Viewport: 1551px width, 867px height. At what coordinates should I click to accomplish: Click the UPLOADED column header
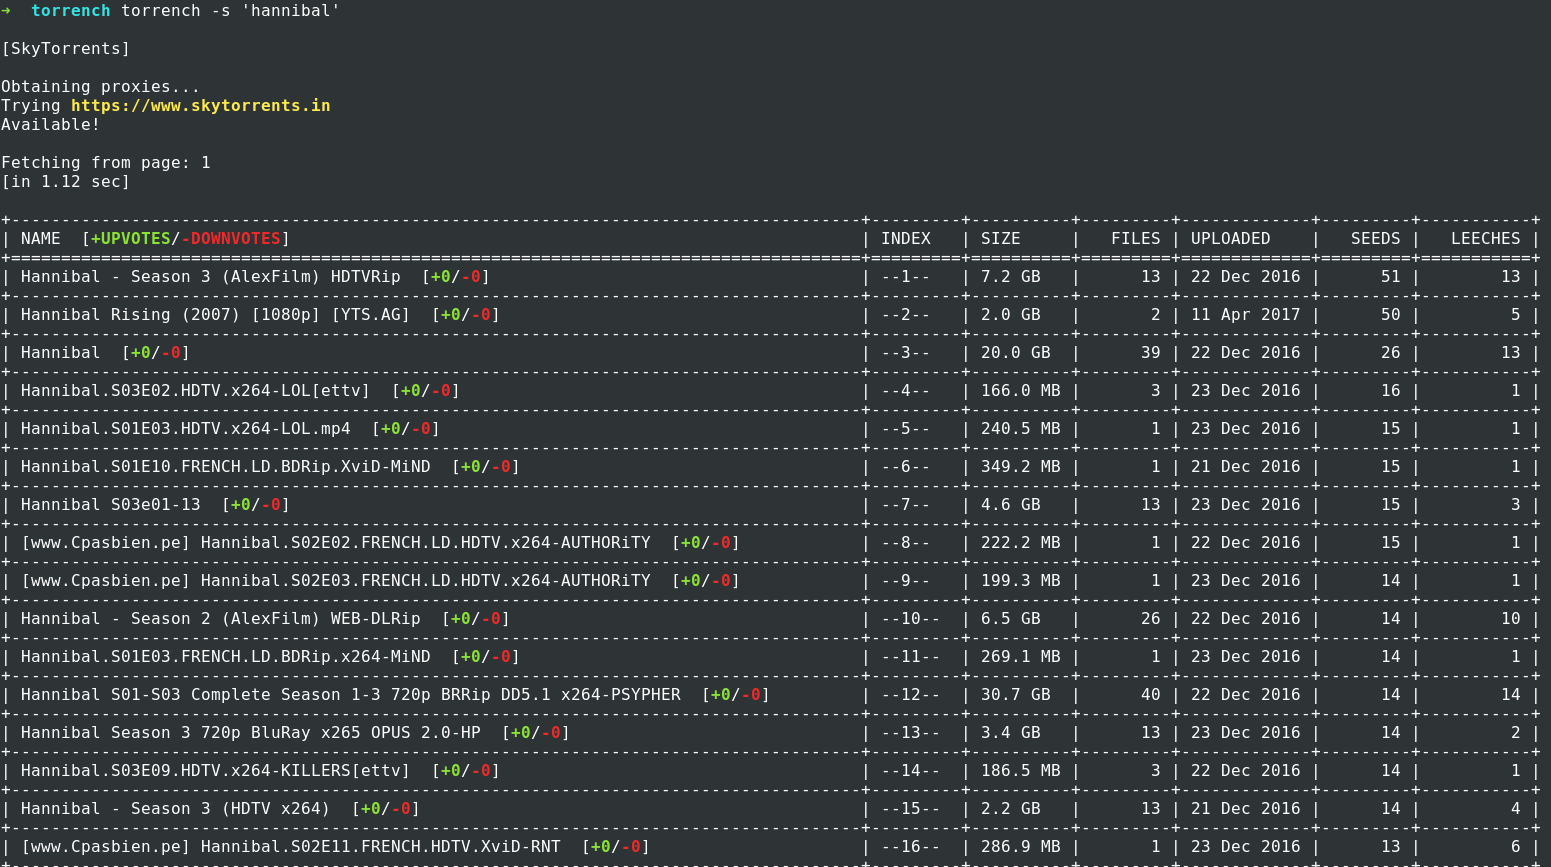tap(1231, 238)
